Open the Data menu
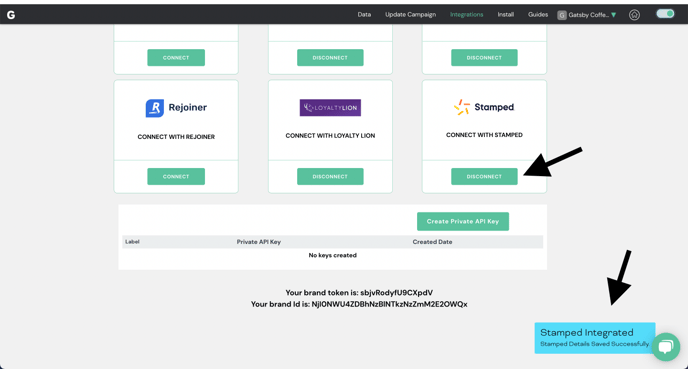The image size is (688, 369). coord(364,14)
